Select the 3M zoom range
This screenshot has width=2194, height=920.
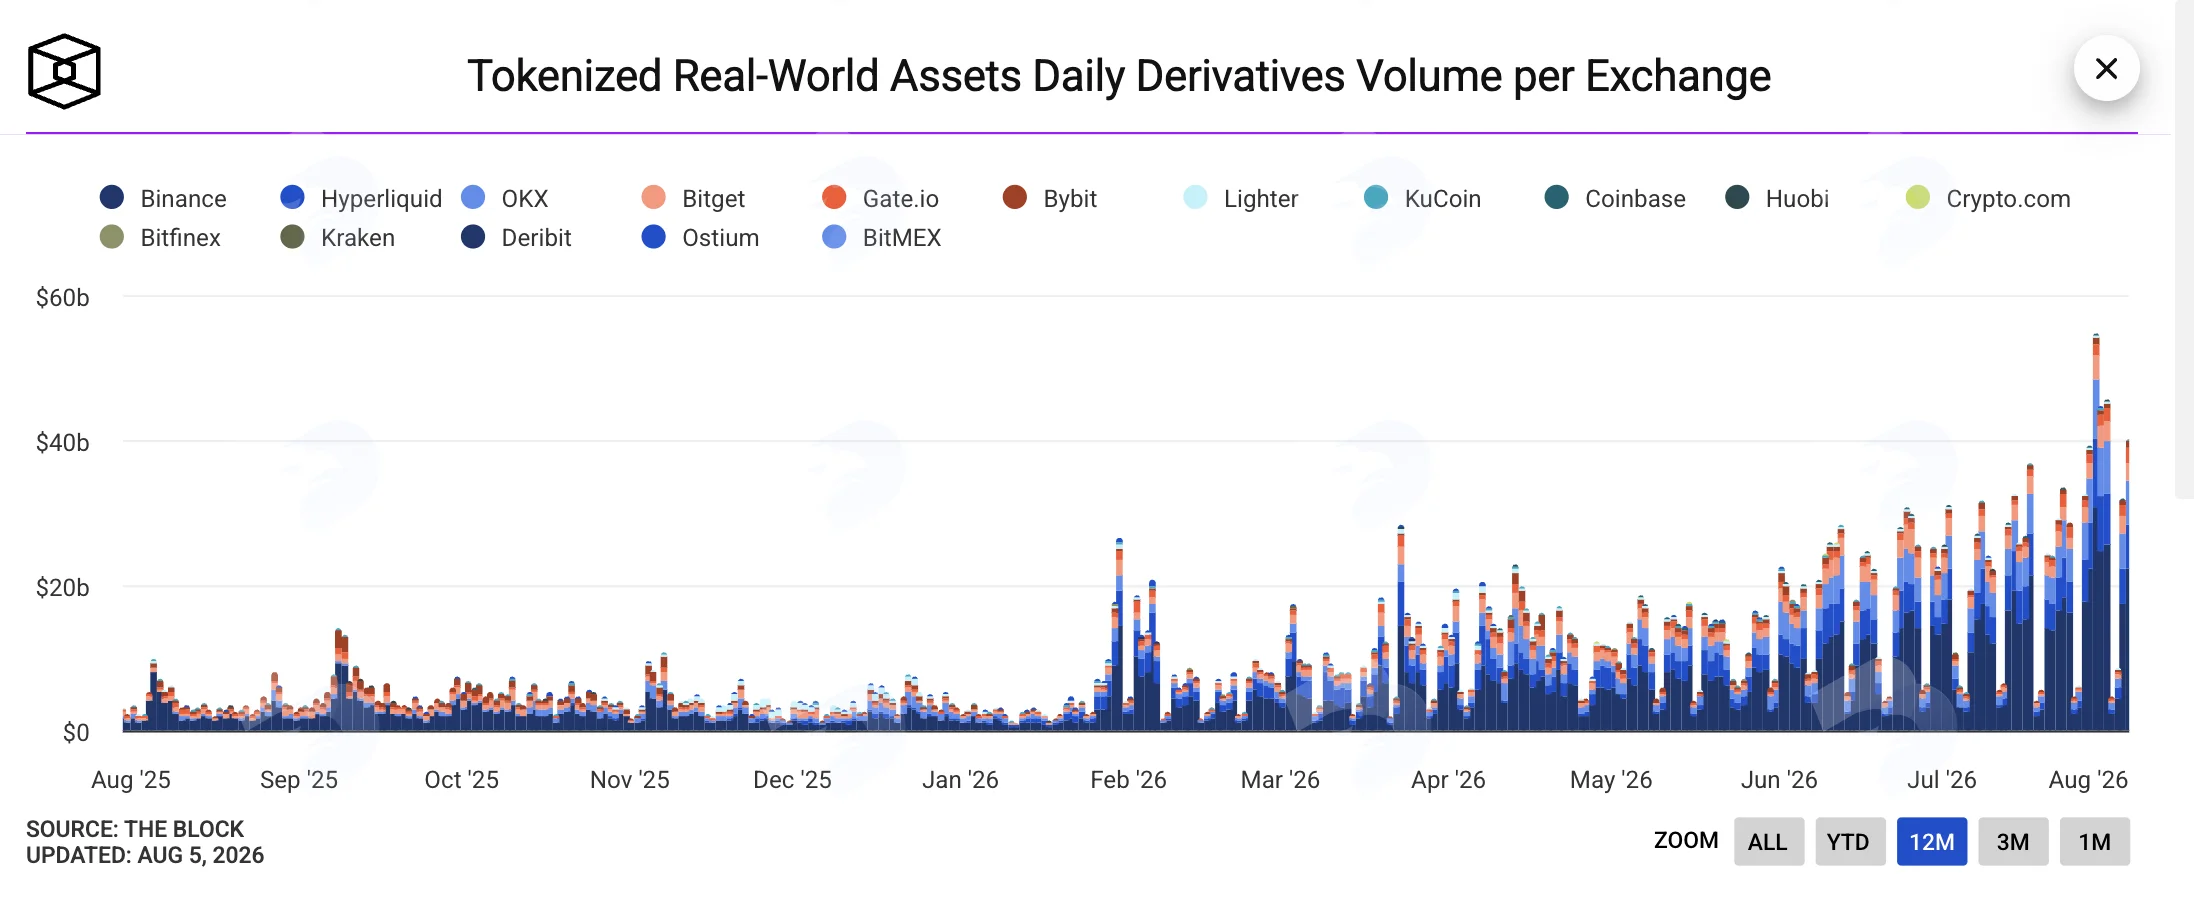pyautogui.click(x=2013, y=841)
